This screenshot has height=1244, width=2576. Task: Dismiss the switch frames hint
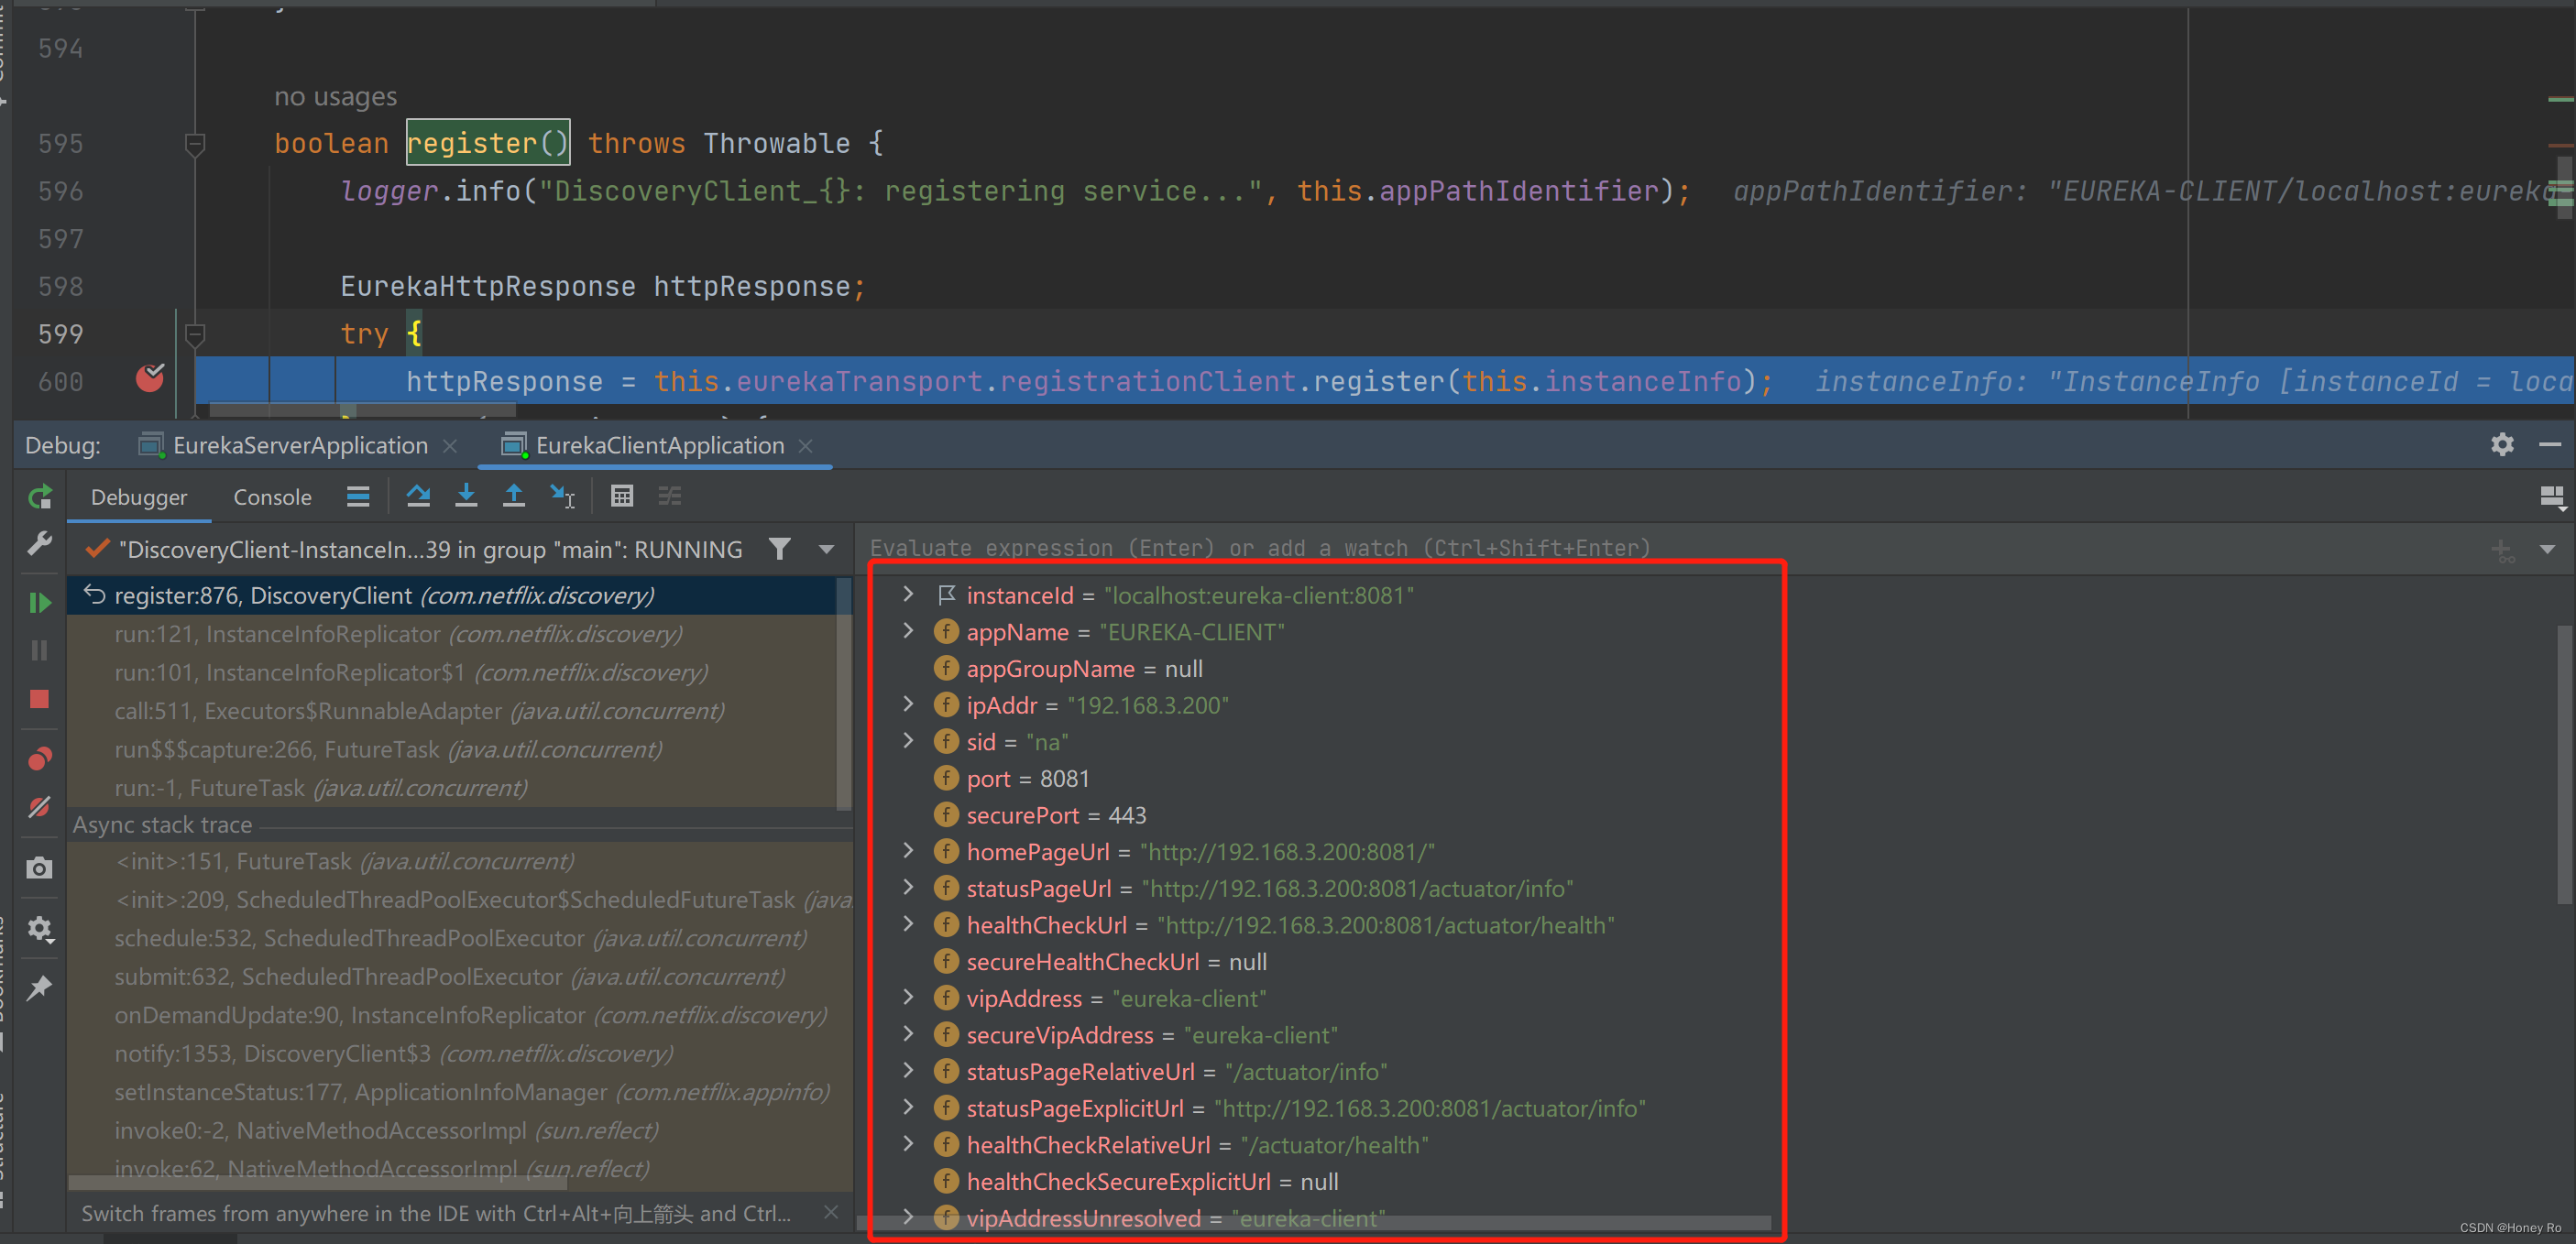point(831,1213)
